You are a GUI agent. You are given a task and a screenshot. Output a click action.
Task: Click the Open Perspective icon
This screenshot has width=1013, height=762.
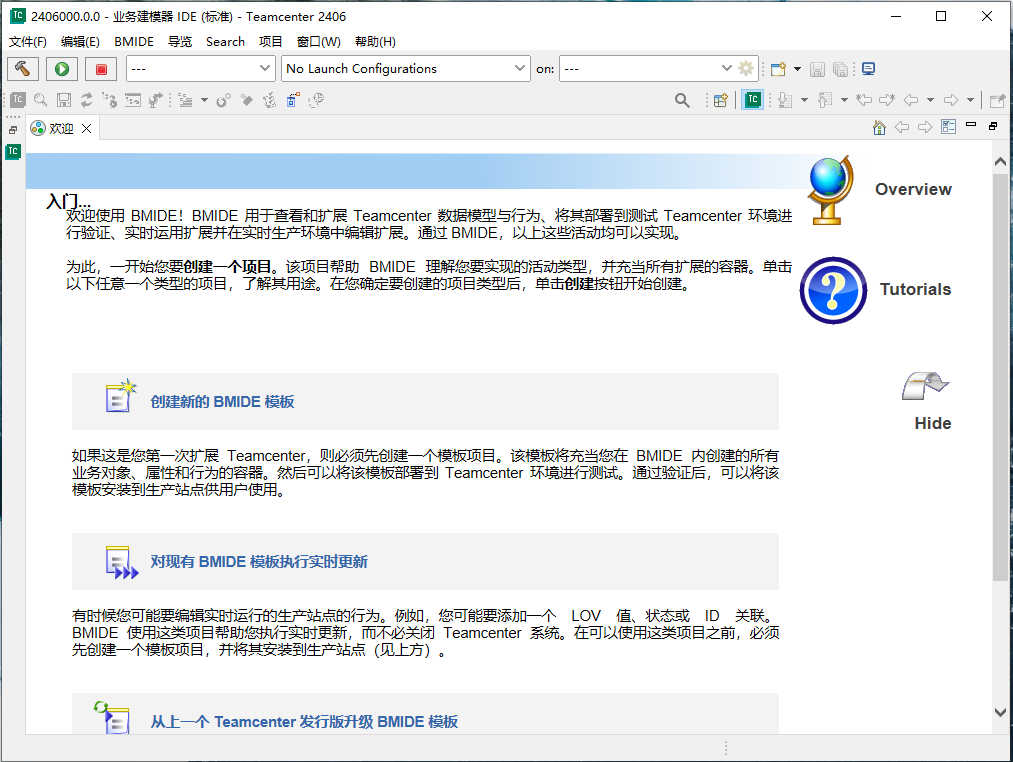pos(720,100)
